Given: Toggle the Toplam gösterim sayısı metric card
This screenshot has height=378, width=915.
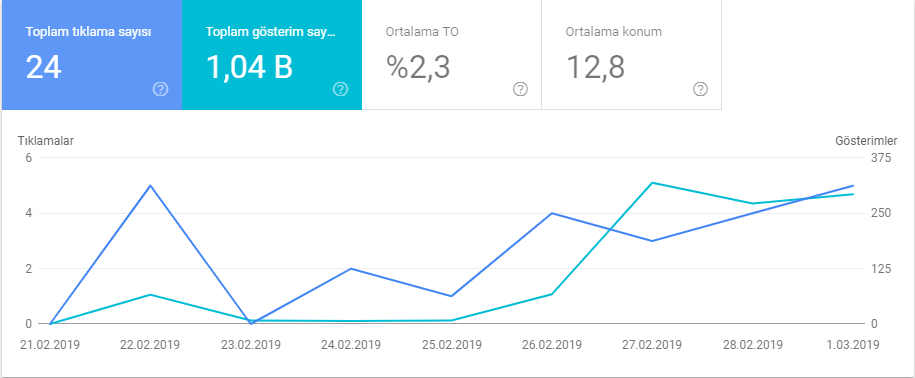Looking at the screenshot, I should 272,55.
